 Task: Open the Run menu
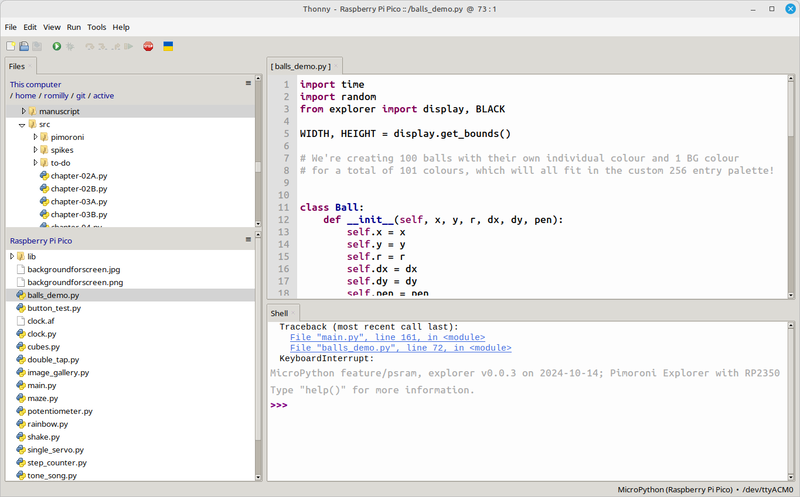74,27
